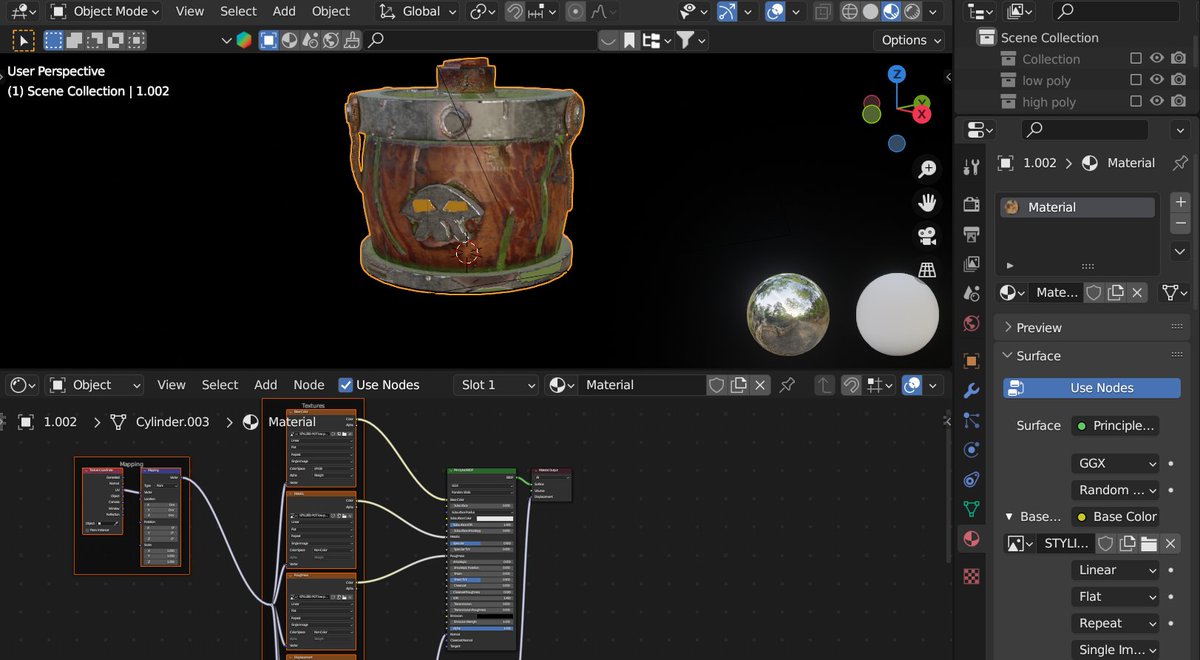Click the viewport pan hand gizmo
This screenshot has width=1200, height=660.
[x=928, y=203]
